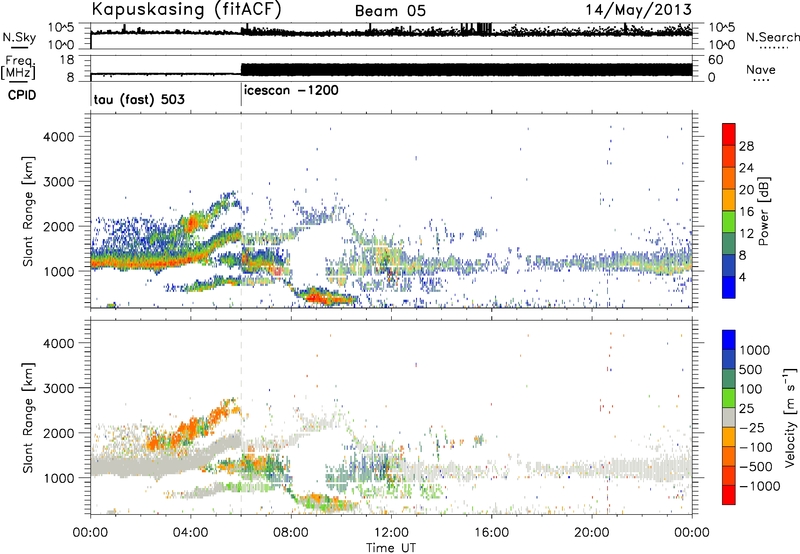The height and width of the screenshot is (554, 800).
Task: Click the 'Time UT' axis title
Action: (x=391, y=548)
